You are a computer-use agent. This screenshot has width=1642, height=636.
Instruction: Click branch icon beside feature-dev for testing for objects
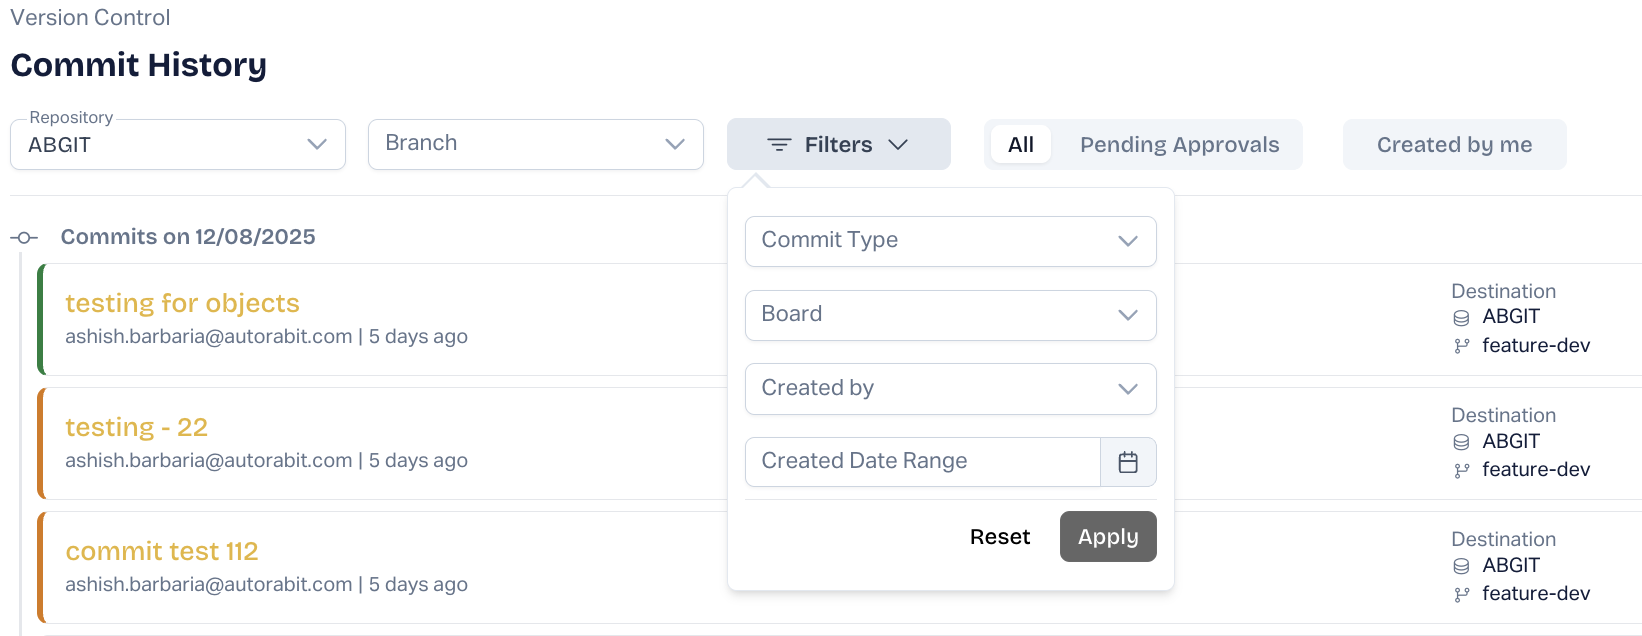(1461, 346)
